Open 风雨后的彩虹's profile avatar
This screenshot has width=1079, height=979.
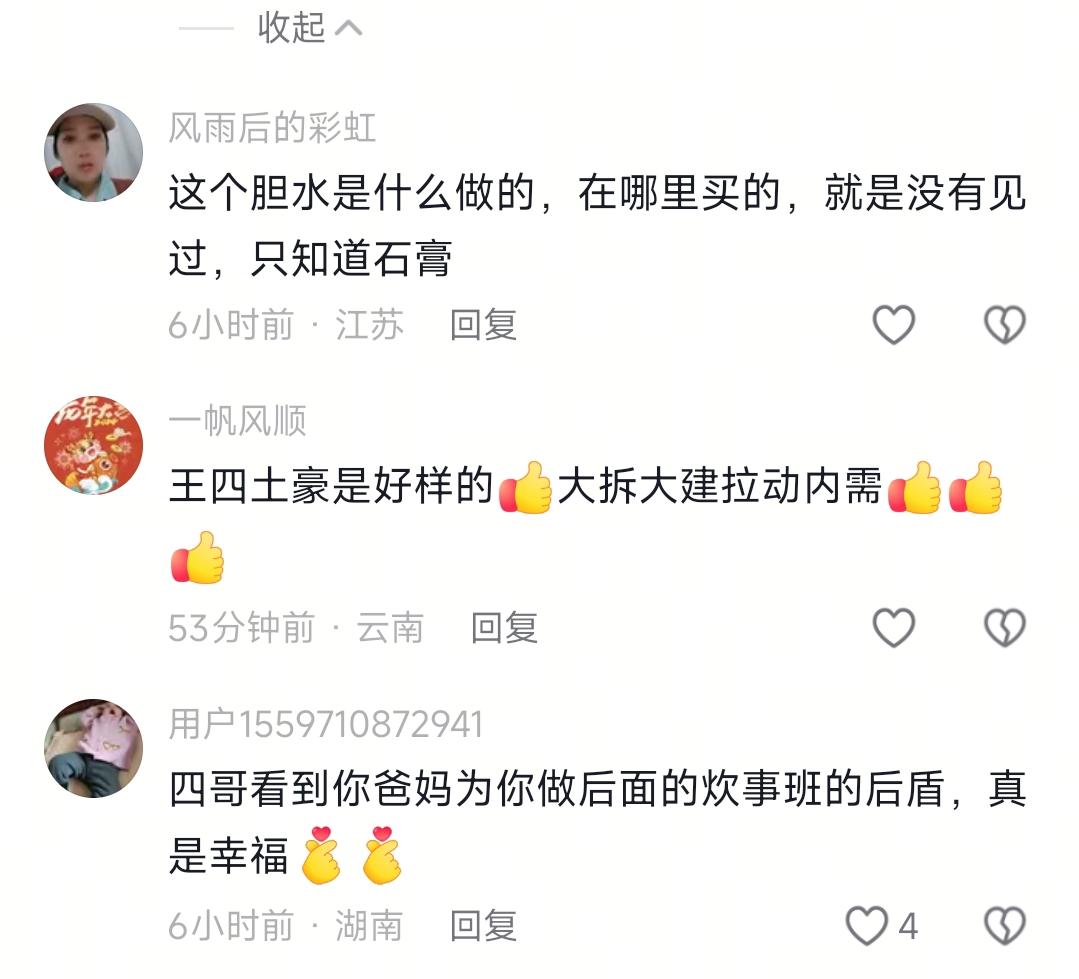click(x=94, y=152)
